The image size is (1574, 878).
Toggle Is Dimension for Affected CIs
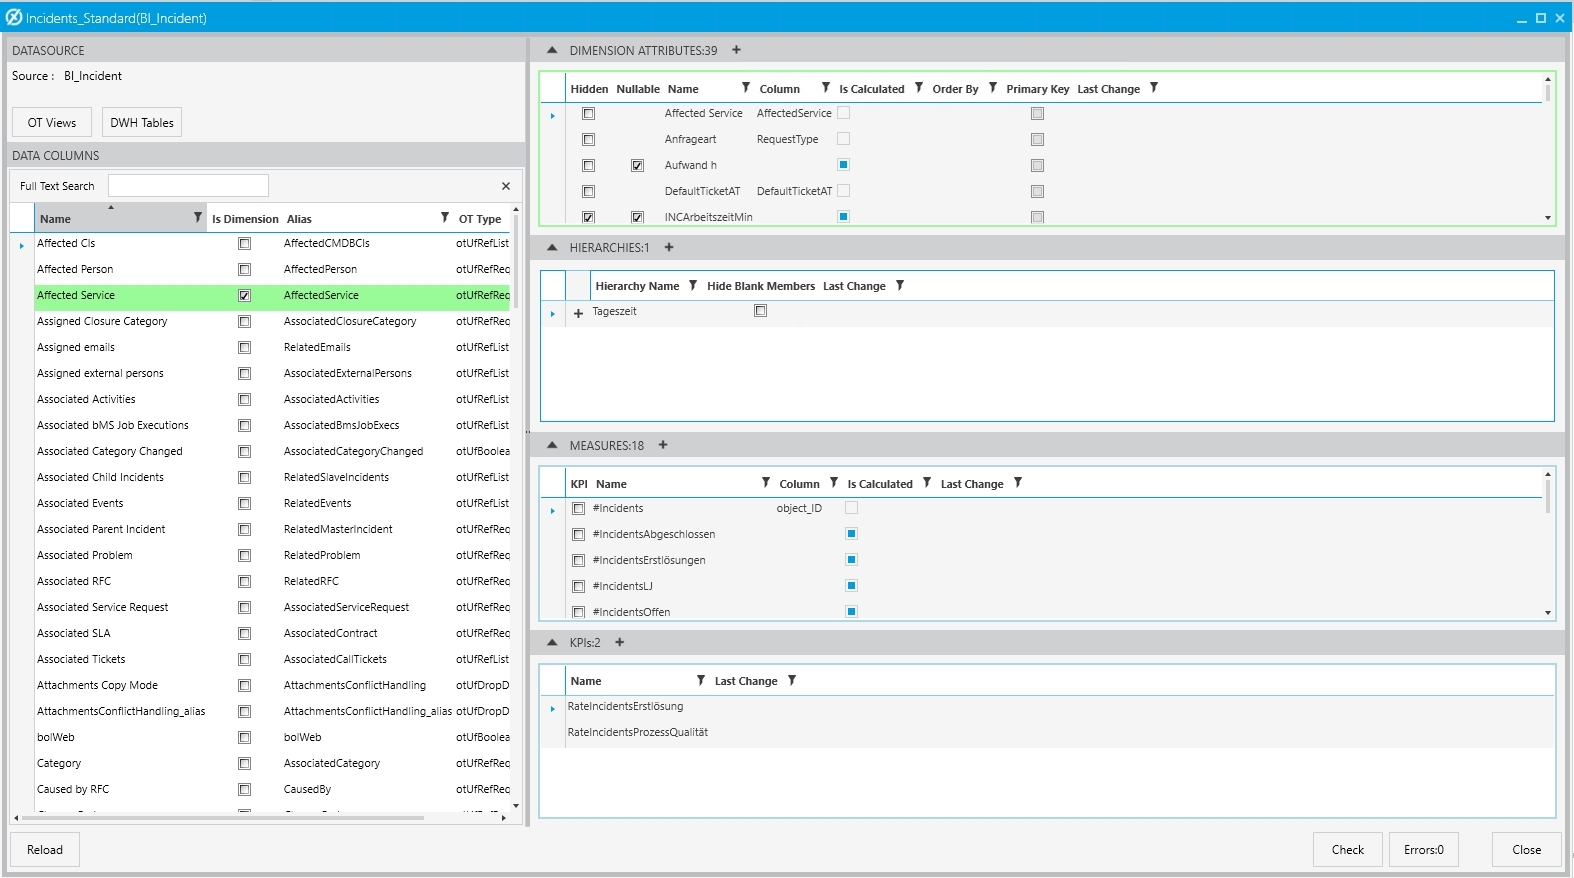tap(244, 243)
